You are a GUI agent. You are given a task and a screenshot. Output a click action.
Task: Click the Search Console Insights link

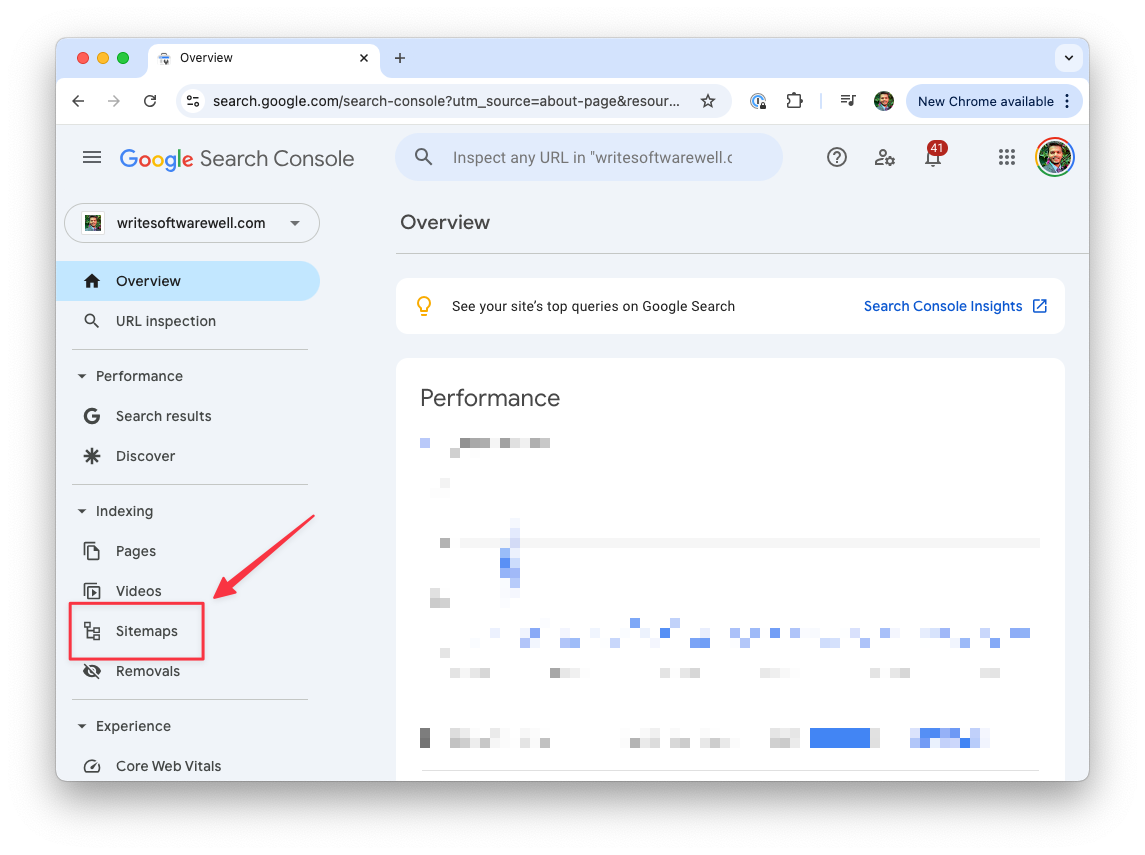click(943, 307)
